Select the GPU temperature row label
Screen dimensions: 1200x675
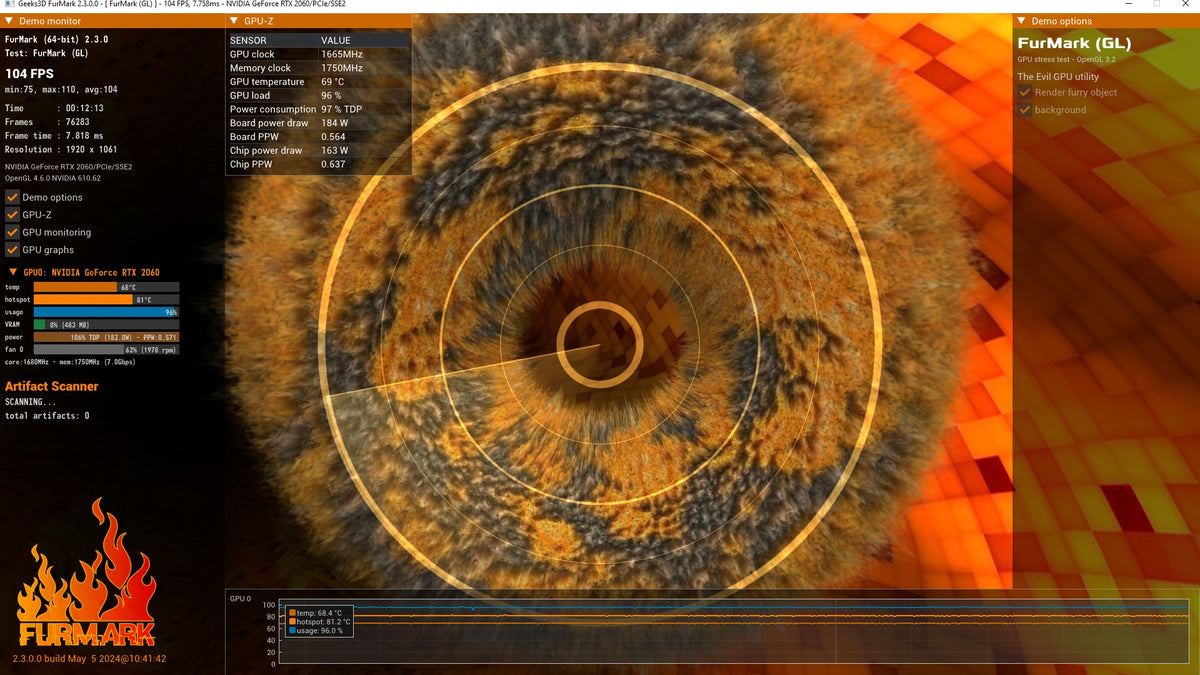(267, 82)
